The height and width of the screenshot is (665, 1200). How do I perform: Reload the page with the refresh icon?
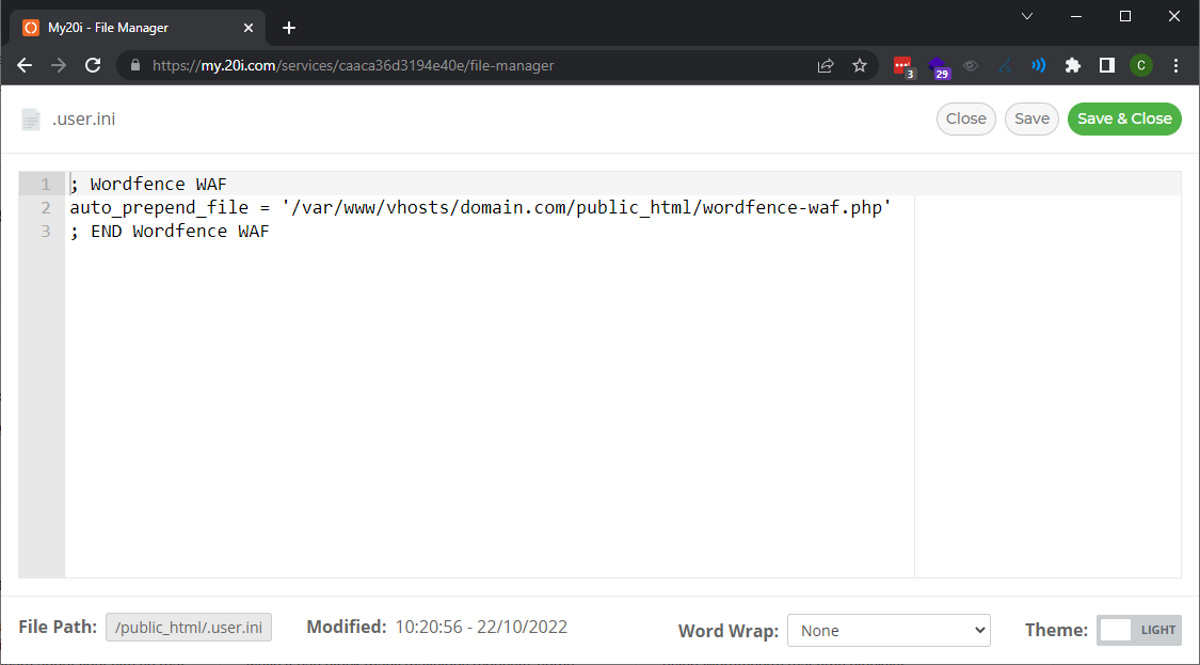[x=93, y=65]
